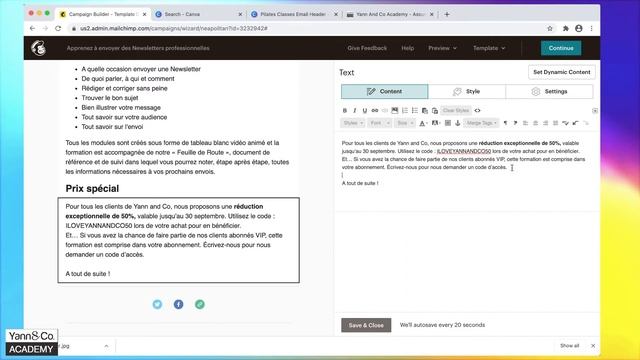Click the paste as plain text icon
Image resolution: width=640 pixels, height=360 pixels.
coord(425,111)
